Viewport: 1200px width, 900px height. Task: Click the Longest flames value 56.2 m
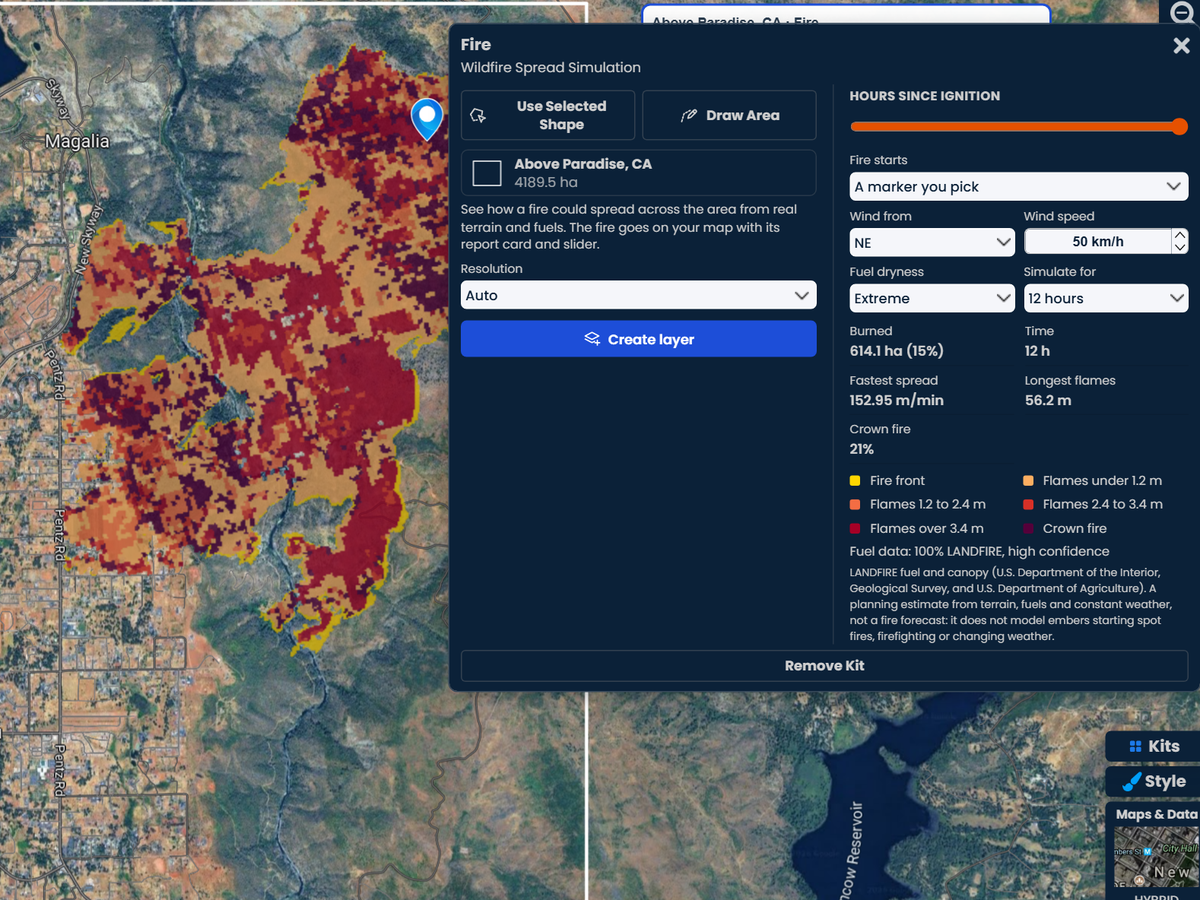click(x=1048, y=400)
